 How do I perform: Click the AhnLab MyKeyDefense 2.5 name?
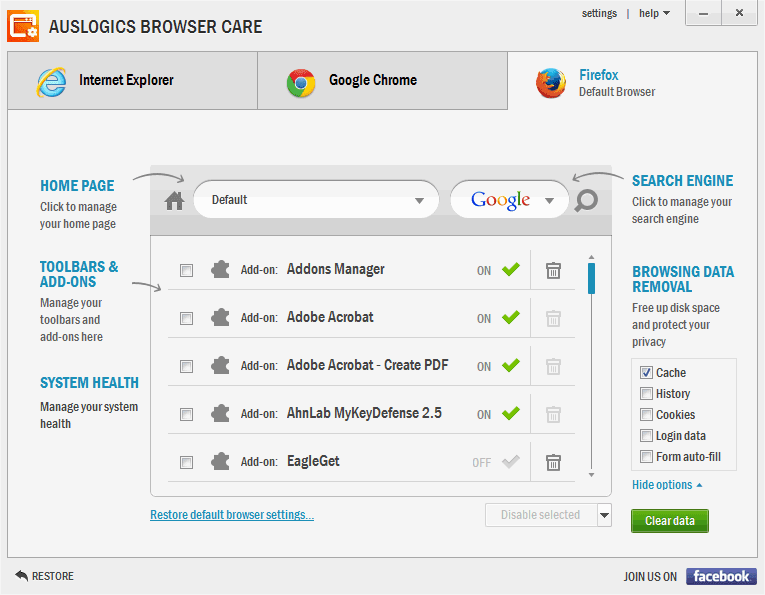click(364, 414)
